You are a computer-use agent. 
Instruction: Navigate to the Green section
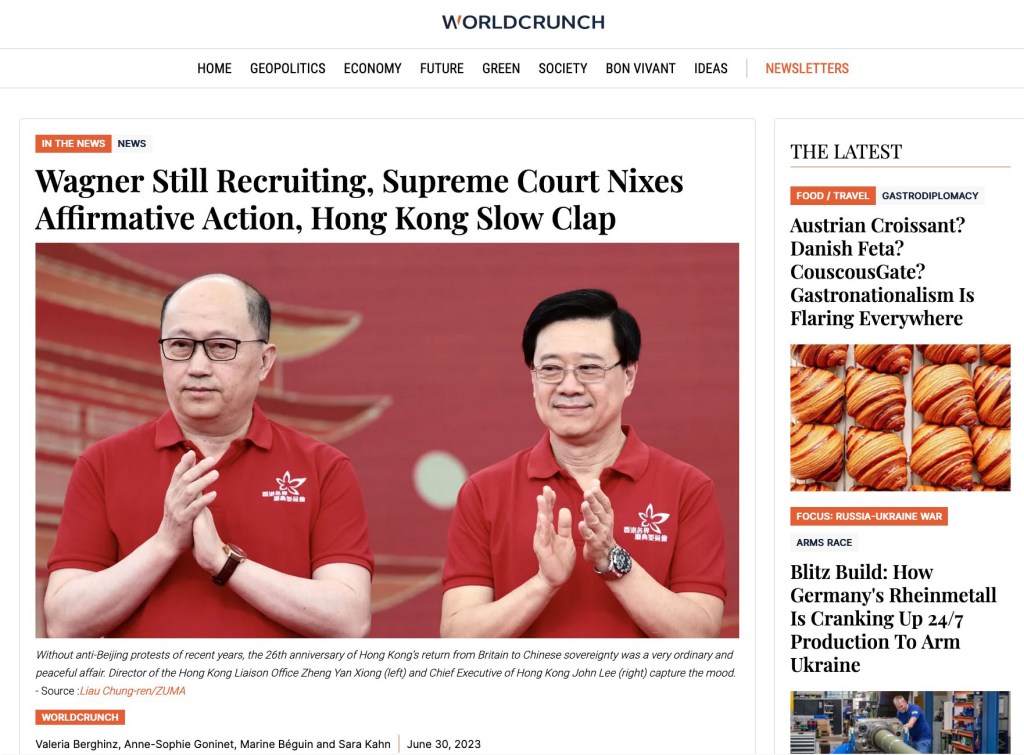point(501,69)
